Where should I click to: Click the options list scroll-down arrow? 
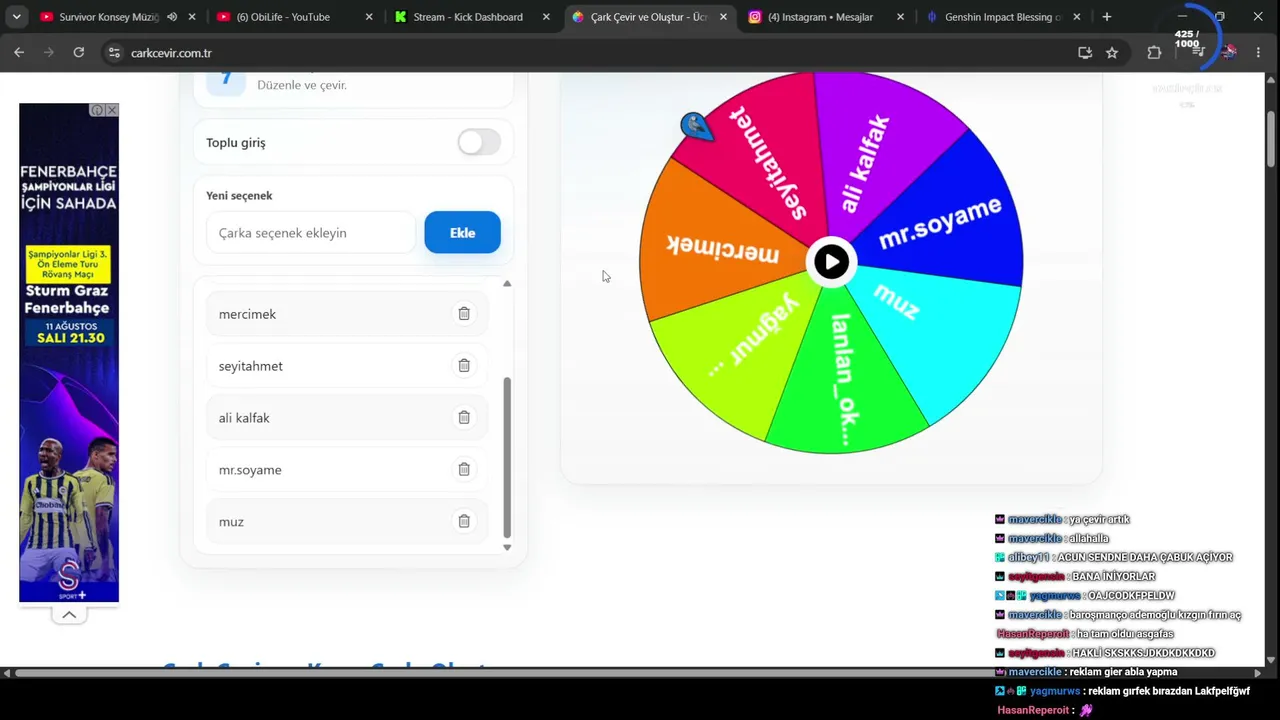[x=507, y=547]
